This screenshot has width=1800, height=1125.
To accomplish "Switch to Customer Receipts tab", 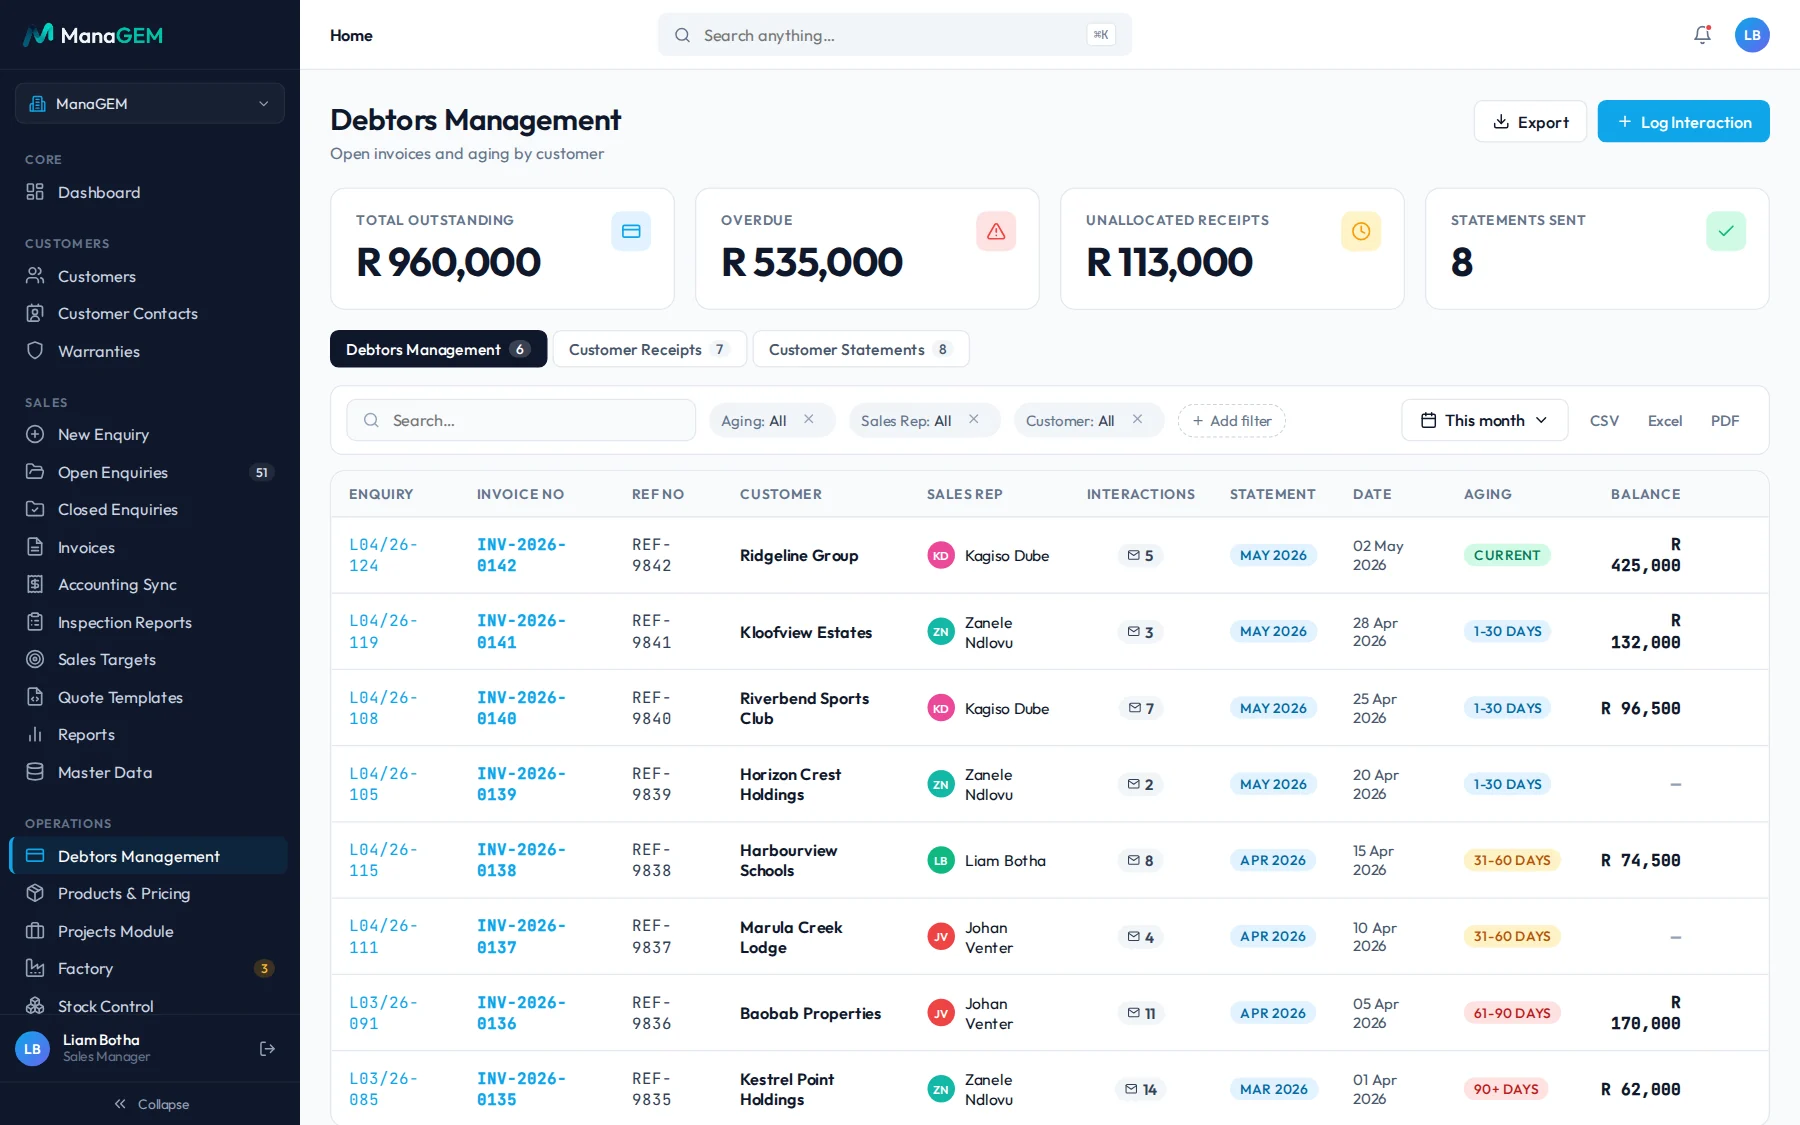I will 649,349.
